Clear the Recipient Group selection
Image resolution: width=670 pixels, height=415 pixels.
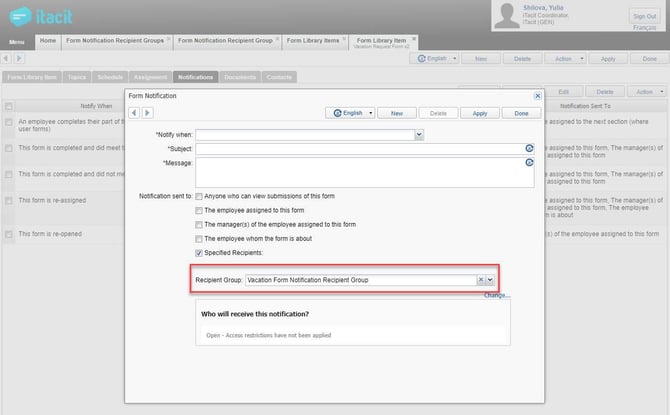pyautogui.click(x=481, y=280)
